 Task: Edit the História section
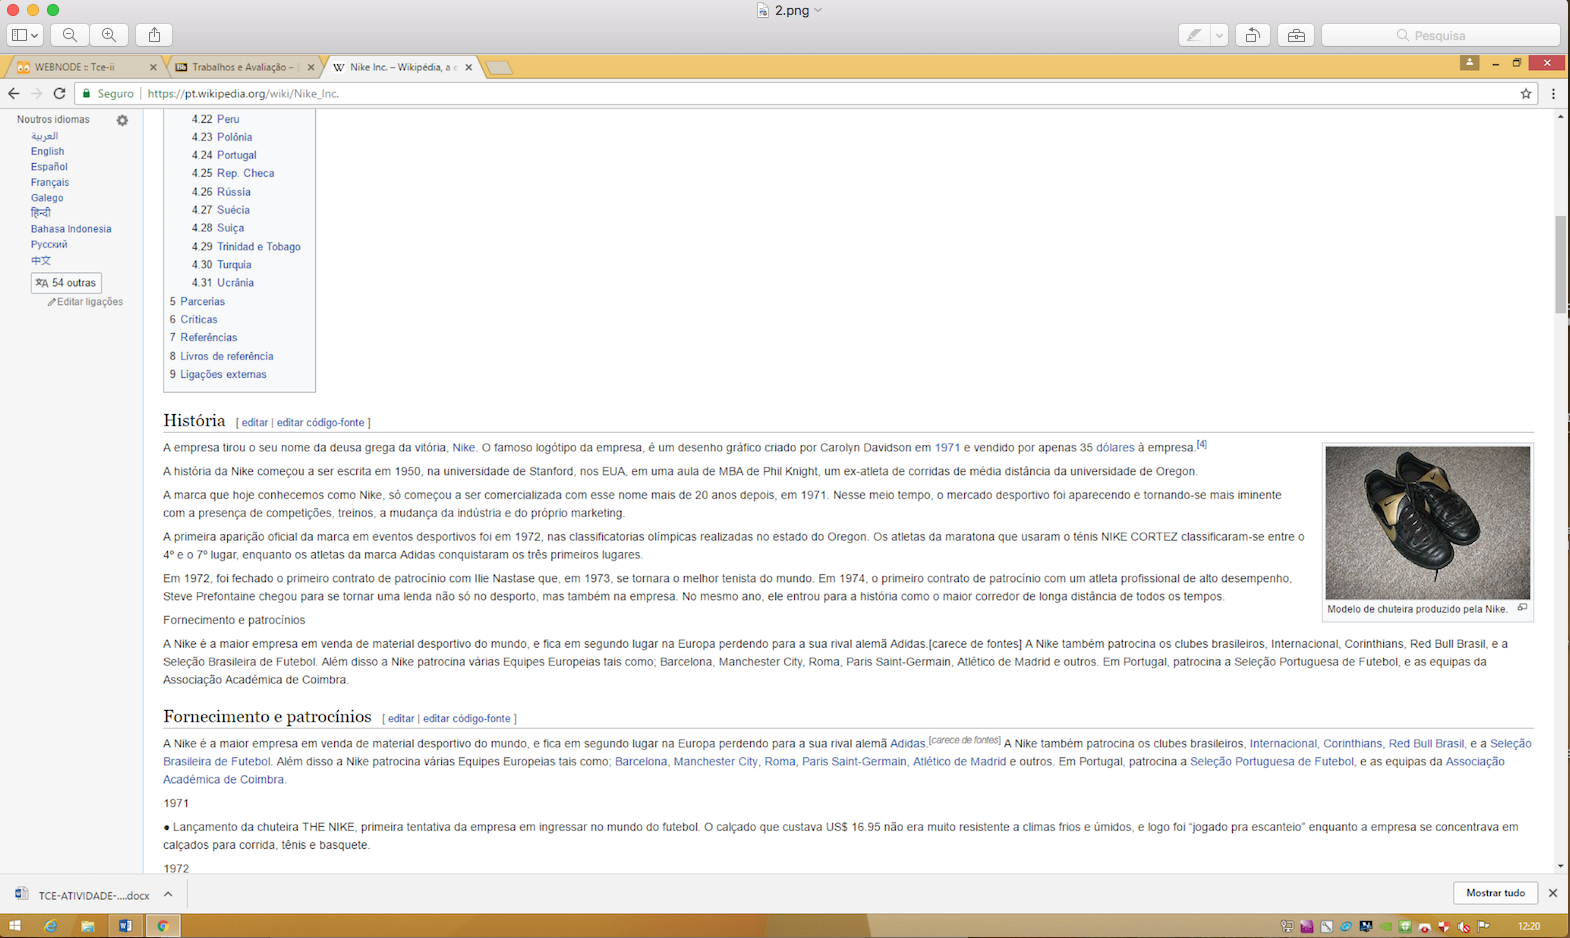coord(254,423)
